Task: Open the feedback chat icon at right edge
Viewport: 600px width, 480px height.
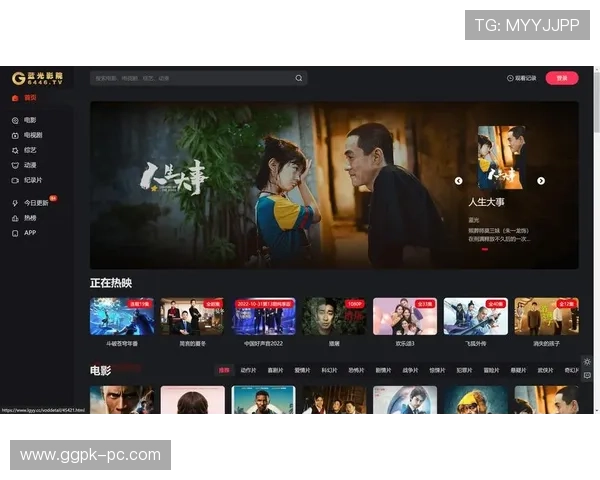Action: click(587, 376)
